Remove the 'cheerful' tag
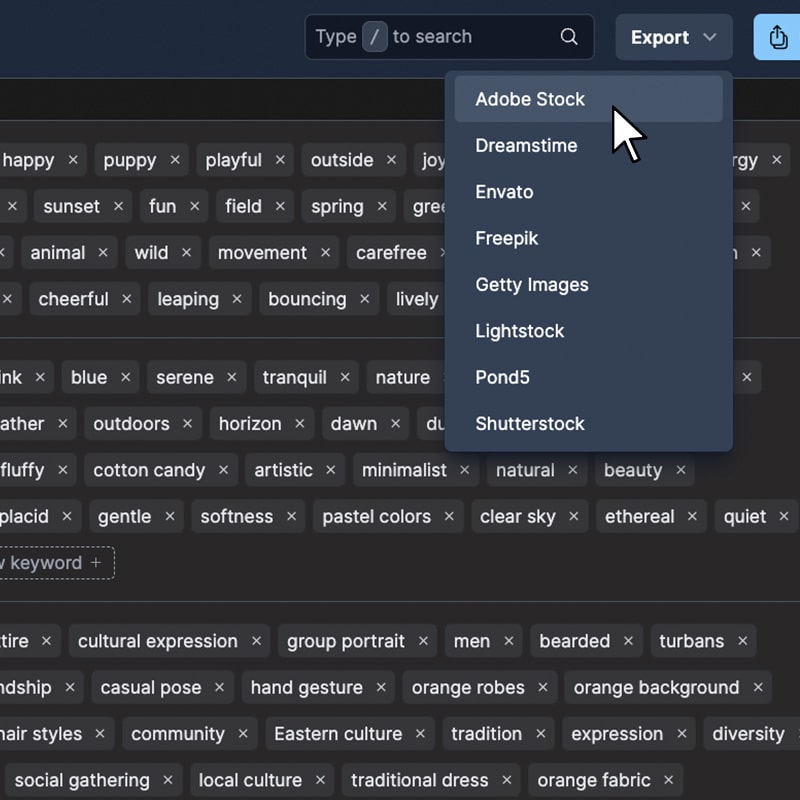This screenshot has width=800, height=800. 127,299
